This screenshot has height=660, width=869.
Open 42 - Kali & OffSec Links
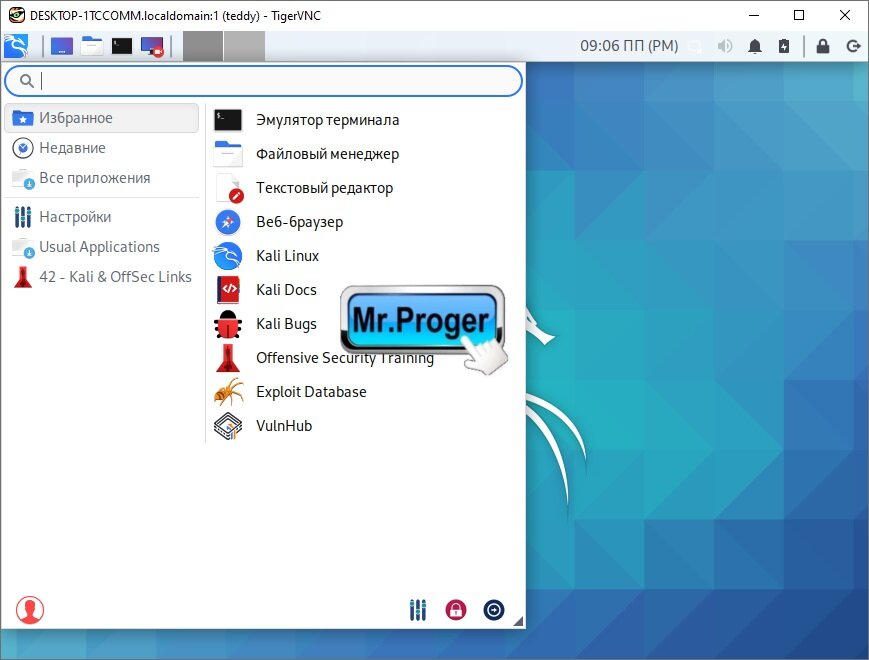pyautogui.click(x=101, y=277)
